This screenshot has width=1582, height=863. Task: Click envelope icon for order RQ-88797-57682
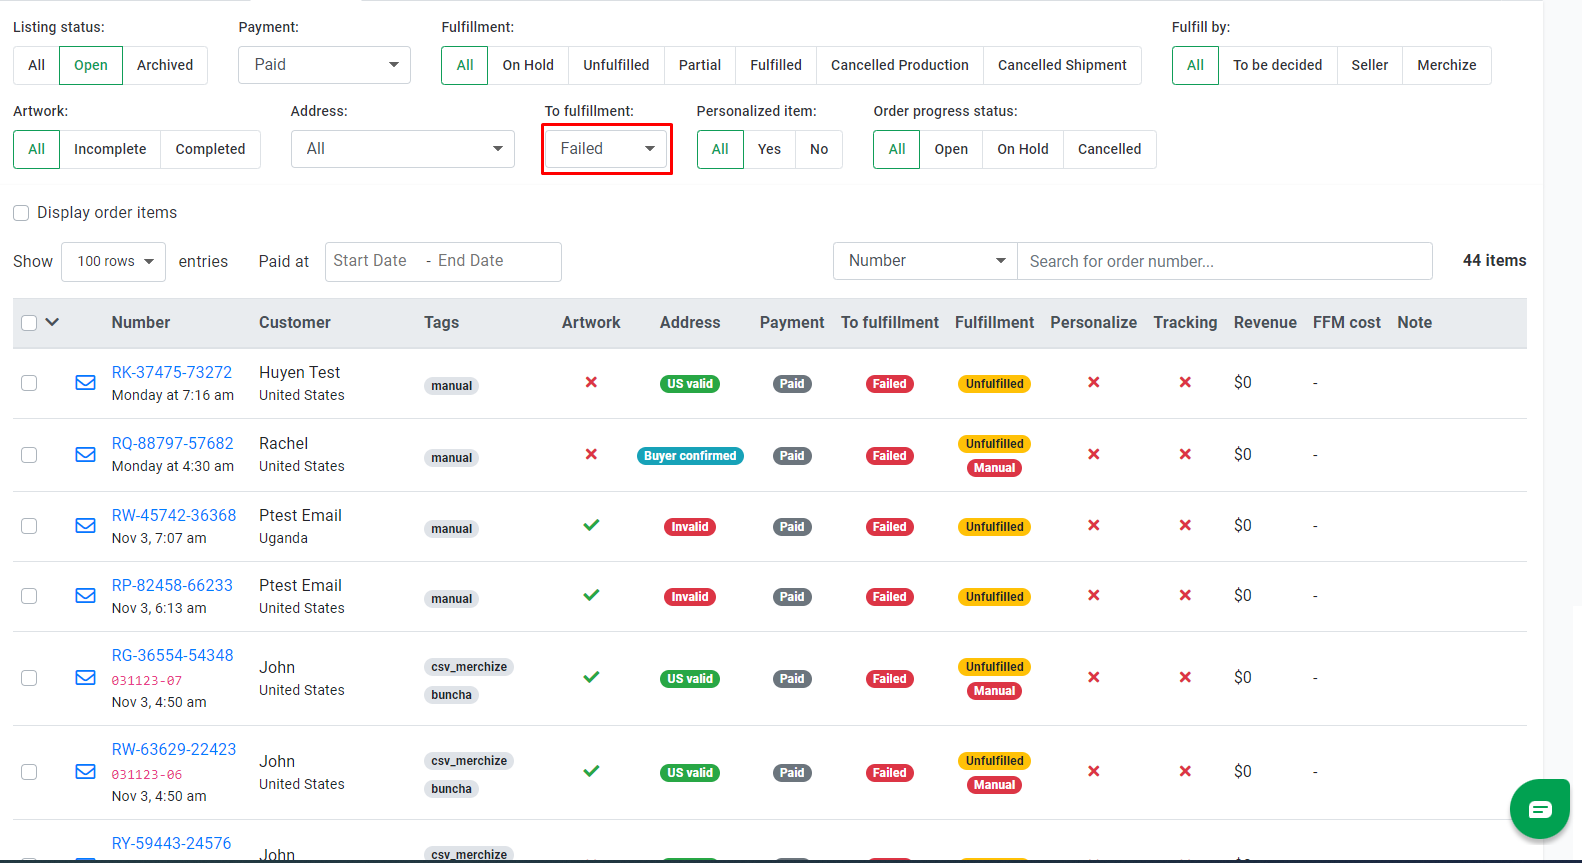click(x=86, y=455)
